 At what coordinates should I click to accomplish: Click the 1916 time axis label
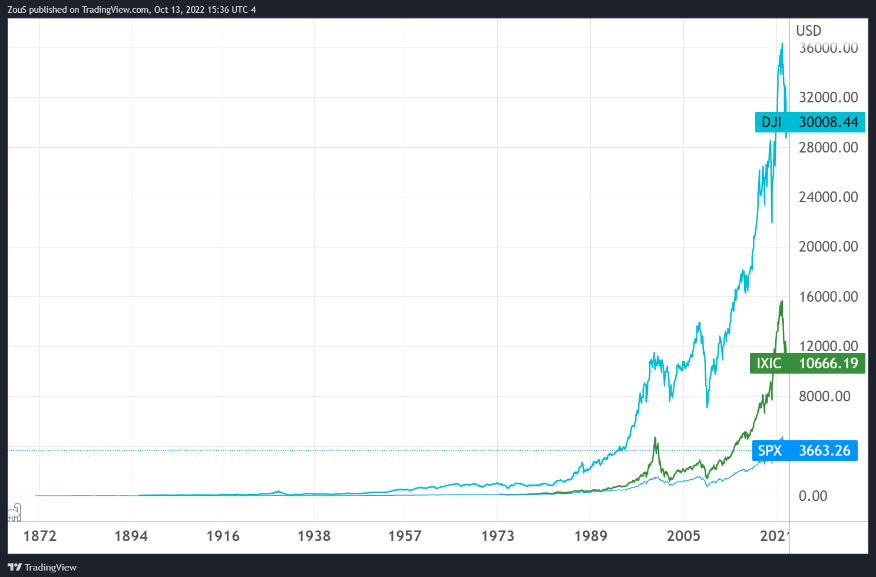223,536
